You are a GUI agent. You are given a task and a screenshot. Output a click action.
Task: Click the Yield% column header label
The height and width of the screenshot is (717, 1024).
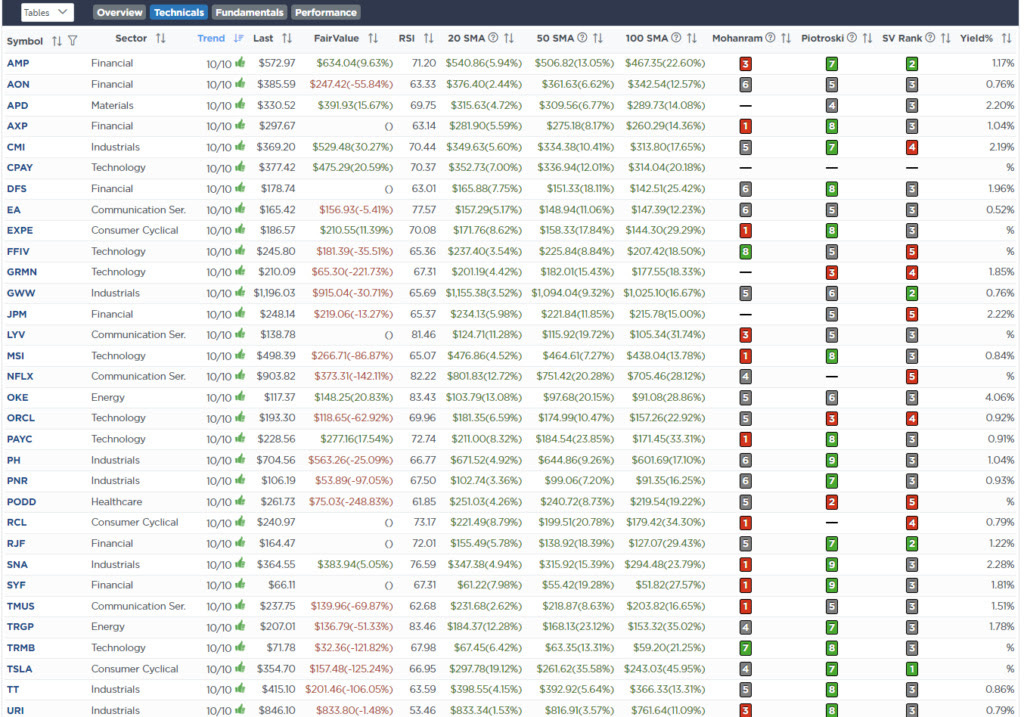[x=976, y=39]
